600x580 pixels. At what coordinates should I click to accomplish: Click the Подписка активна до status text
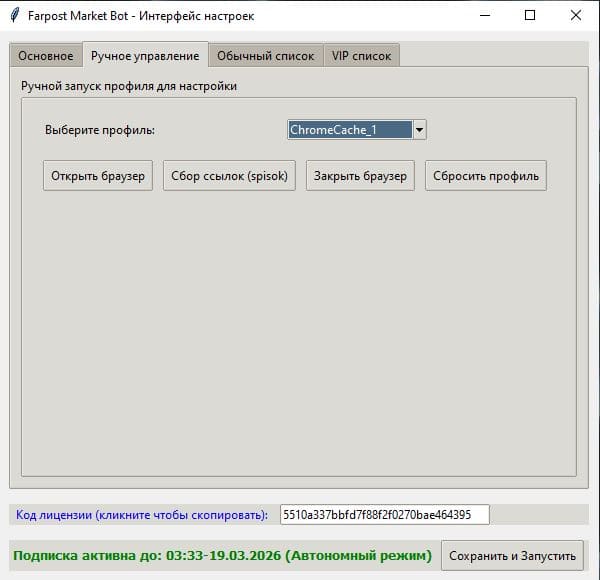(222, 556)
